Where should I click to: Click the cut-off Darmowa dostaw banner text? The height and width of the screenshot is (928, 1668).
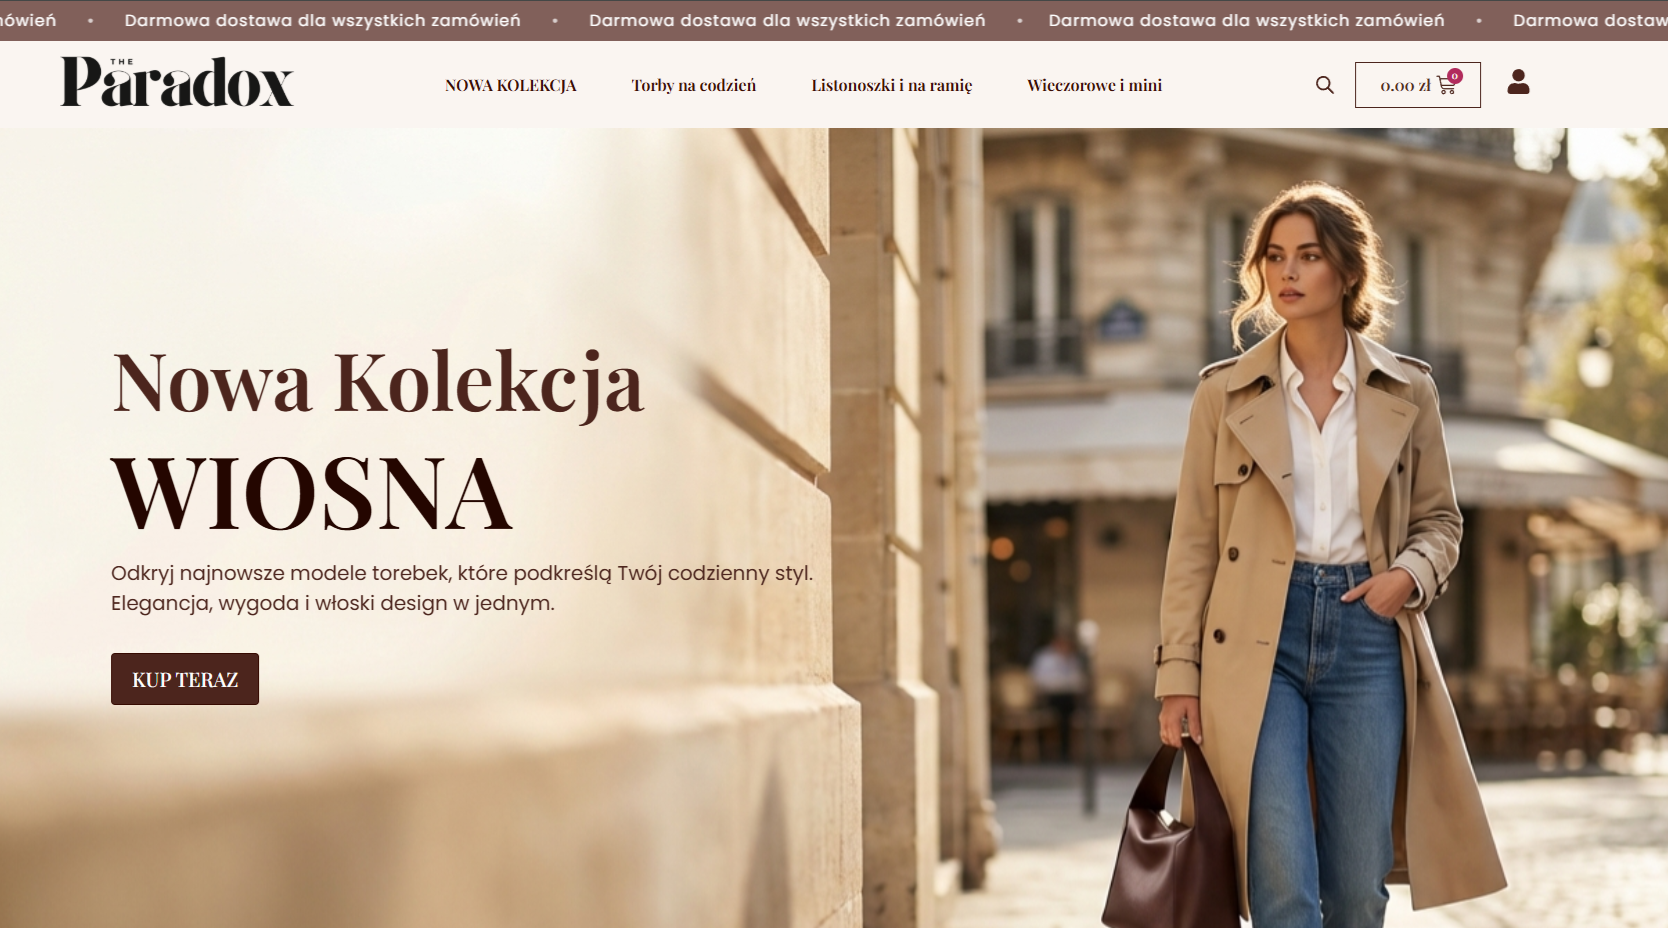(1590, 20)
